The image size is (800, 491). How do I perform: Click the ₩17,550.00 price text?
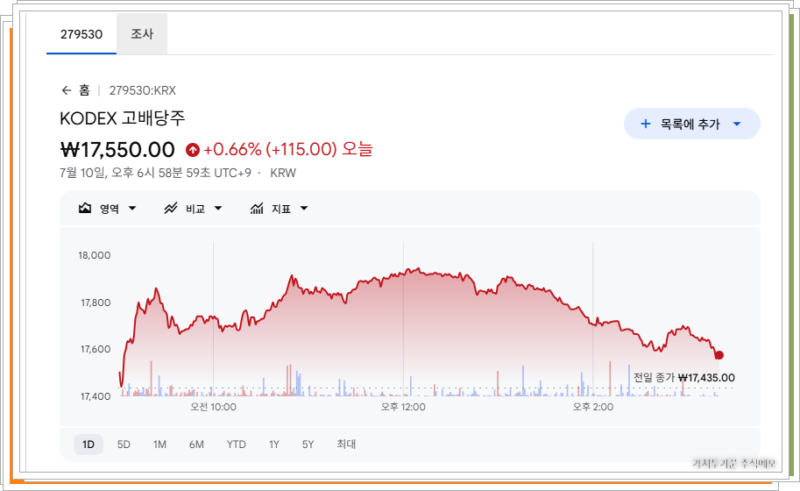click(x=117, y=150)
